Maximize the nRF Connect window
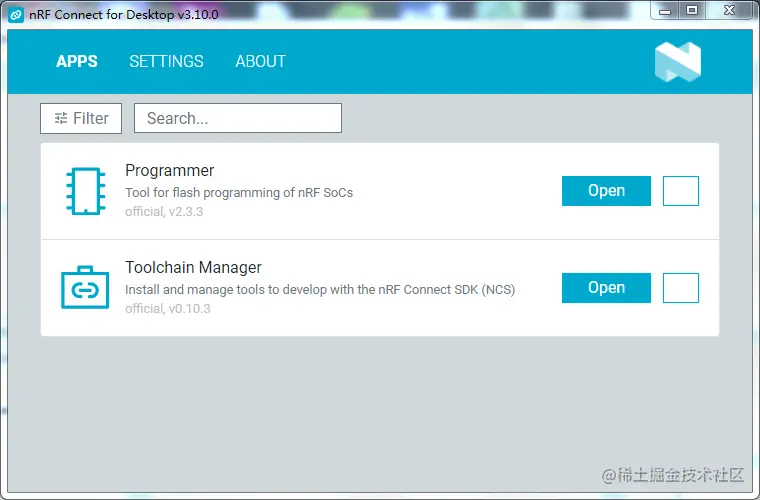Image resolution: width=760 pixels, height=500 pixels. tap(692, 11)
